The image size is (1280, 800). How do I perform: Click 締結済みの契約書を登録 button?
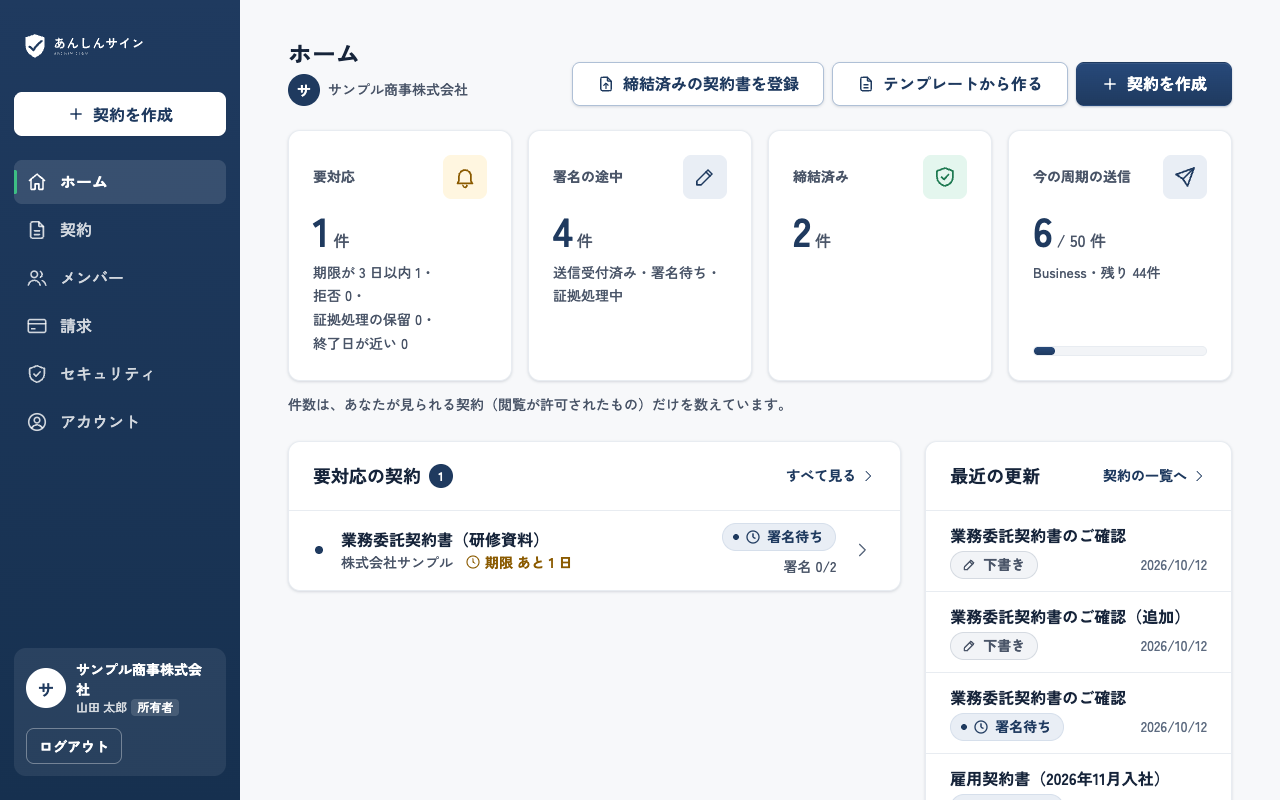(x=698, y=84)
